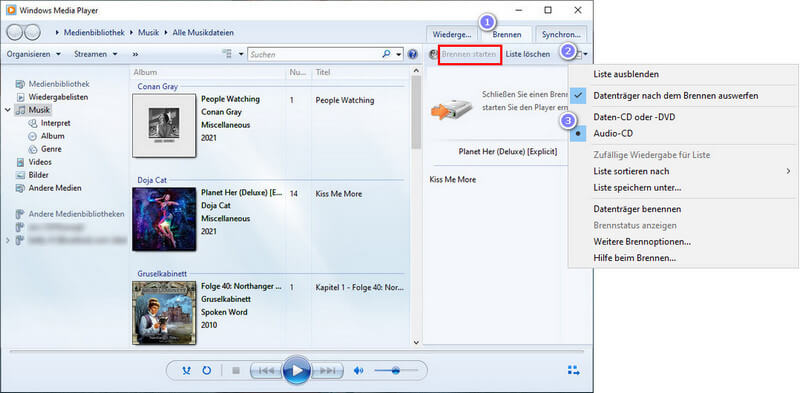This screenshot has width=800, height=393.
Task: Click the Interpret icon under Musik
Action: tap(33, 123)
